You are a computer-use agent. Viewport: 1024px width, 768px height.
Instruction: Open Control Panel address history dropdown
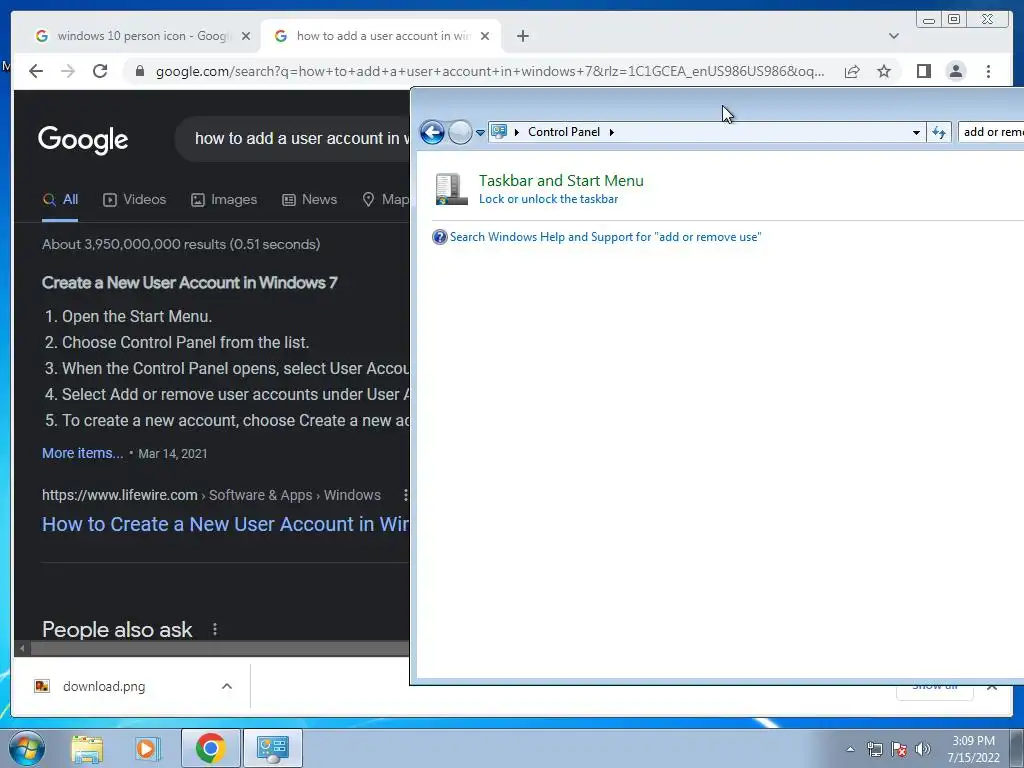click(916, 133)
